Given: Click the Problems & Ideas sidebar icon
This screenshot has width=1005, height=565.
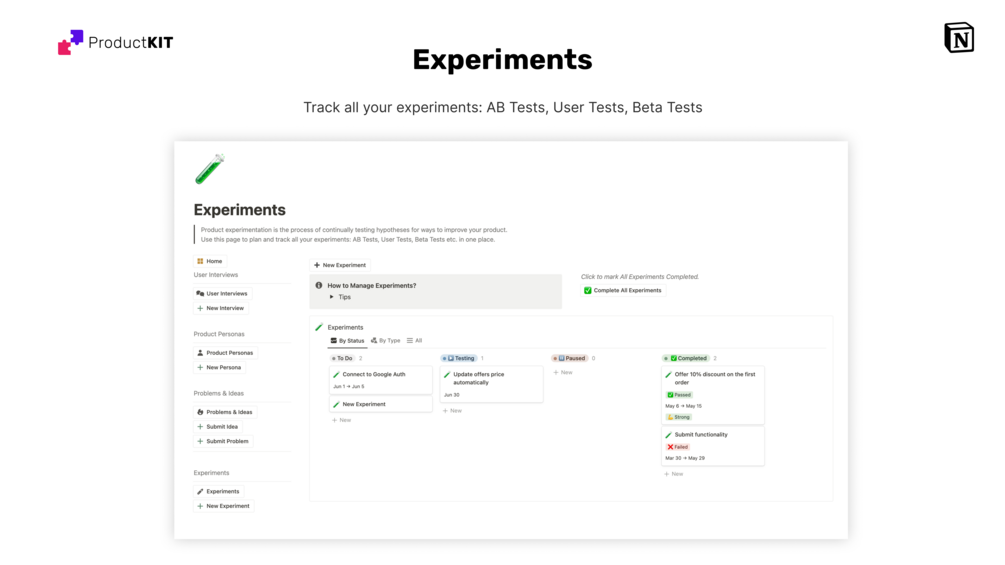Looking at the screenshot, I should click(200, 412).
